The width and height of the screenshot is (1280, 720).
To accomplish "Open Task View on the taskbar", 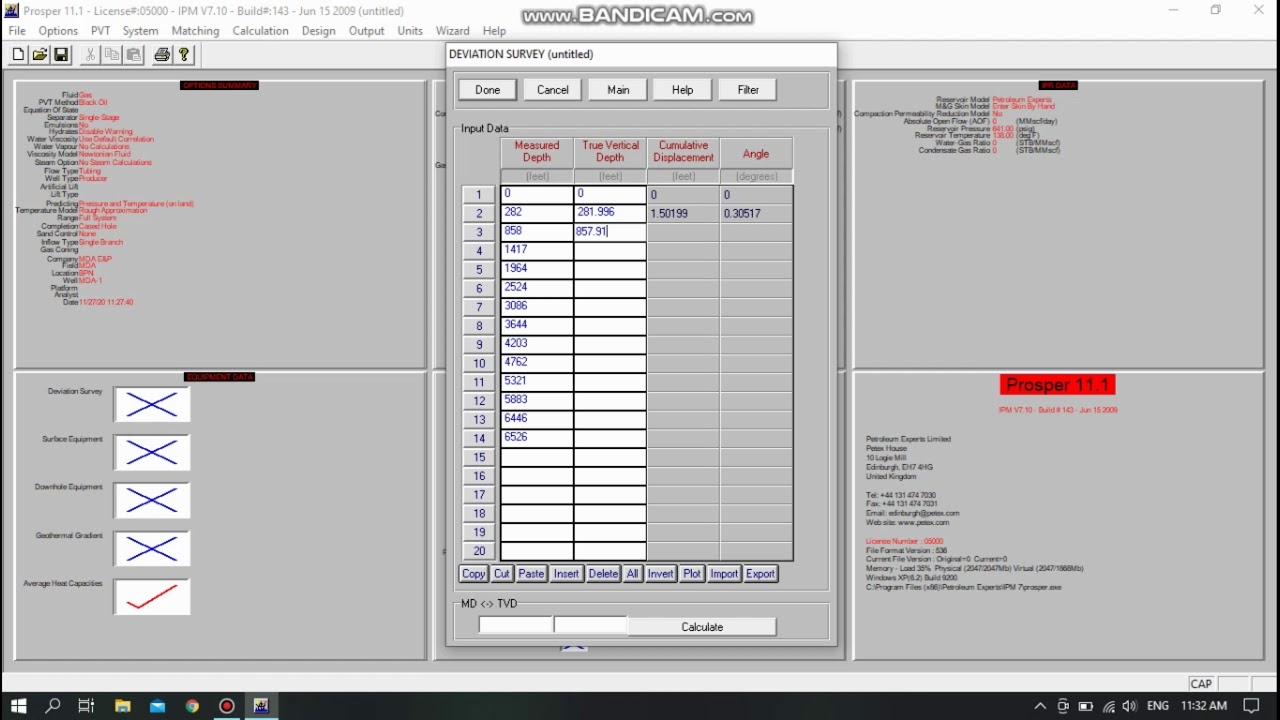I will [86, 706].
